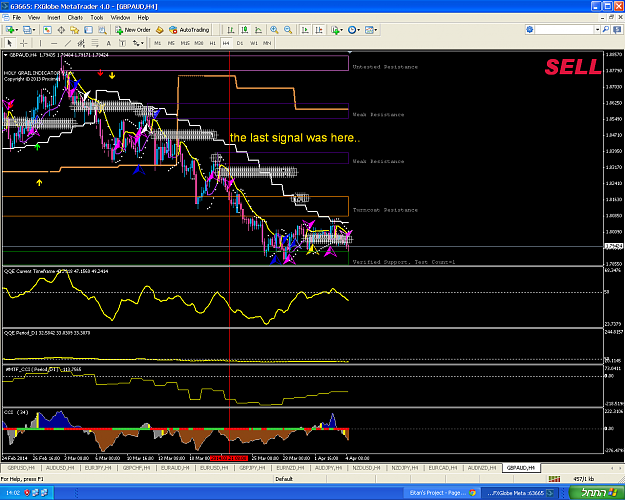Open the File menu
The height and width of the screenshot is (500, 625).
pos(17,18)
